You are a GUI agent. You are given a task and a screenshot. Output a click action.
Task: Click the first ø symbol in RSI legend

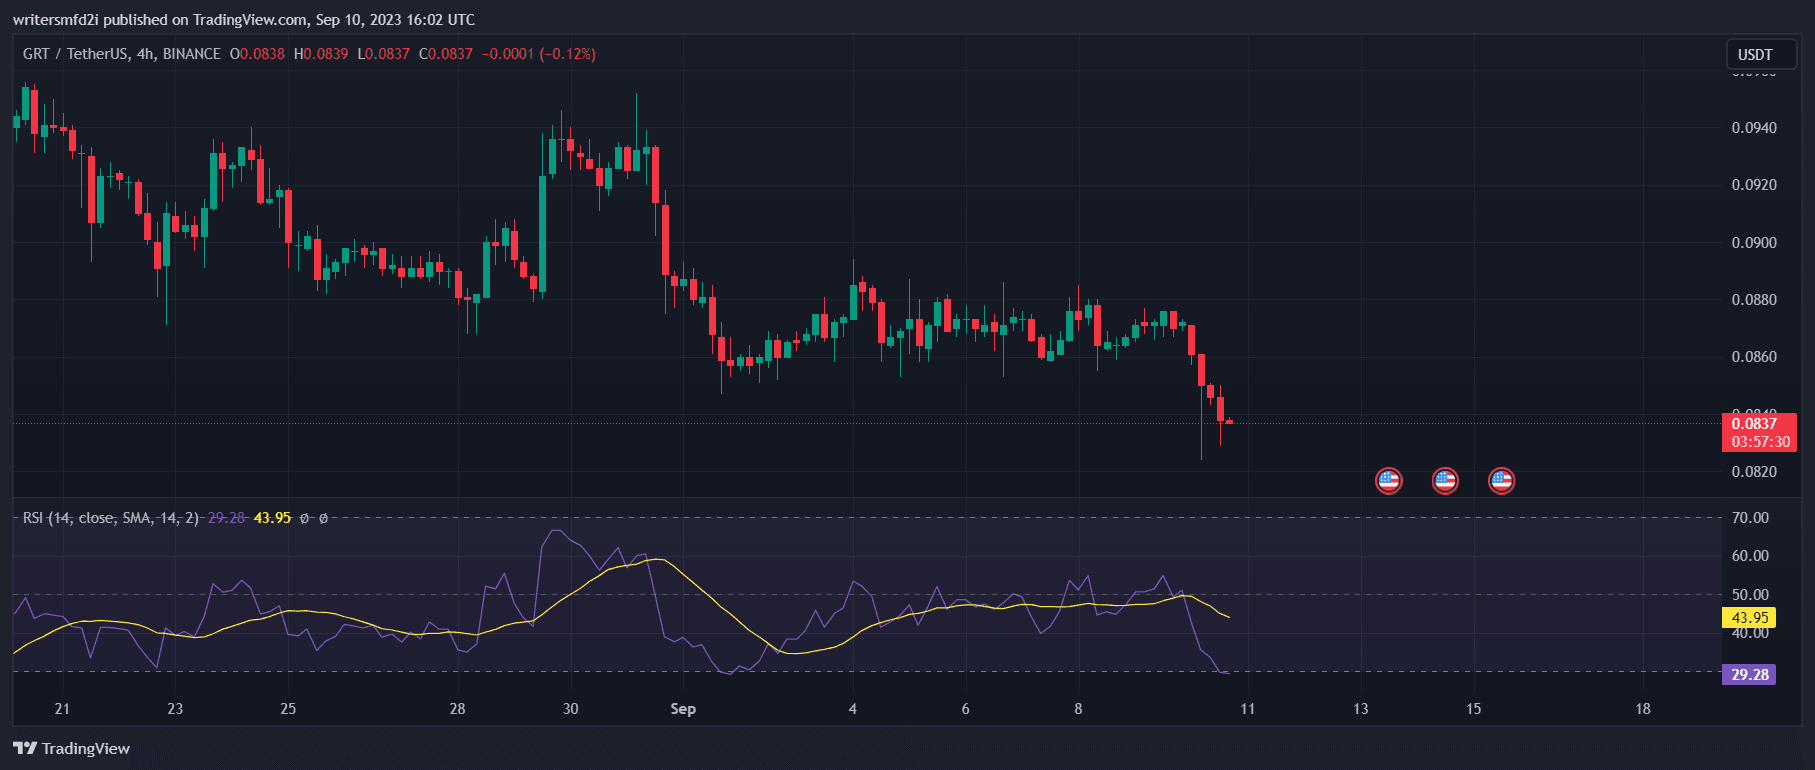(306, 518)
